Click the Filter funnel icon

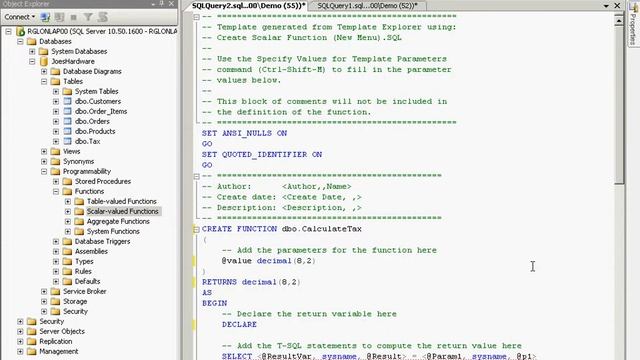pos(88,17)
